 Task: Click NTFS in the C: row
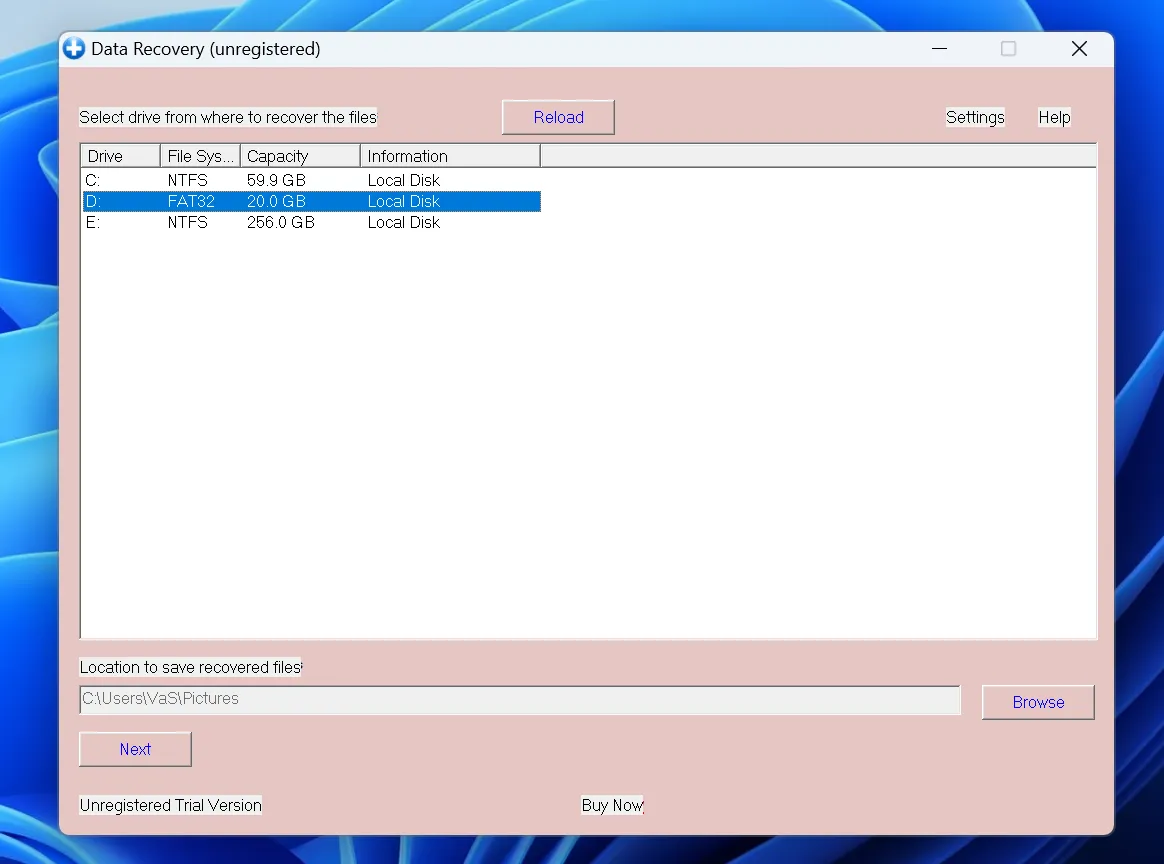click(187, 180)
